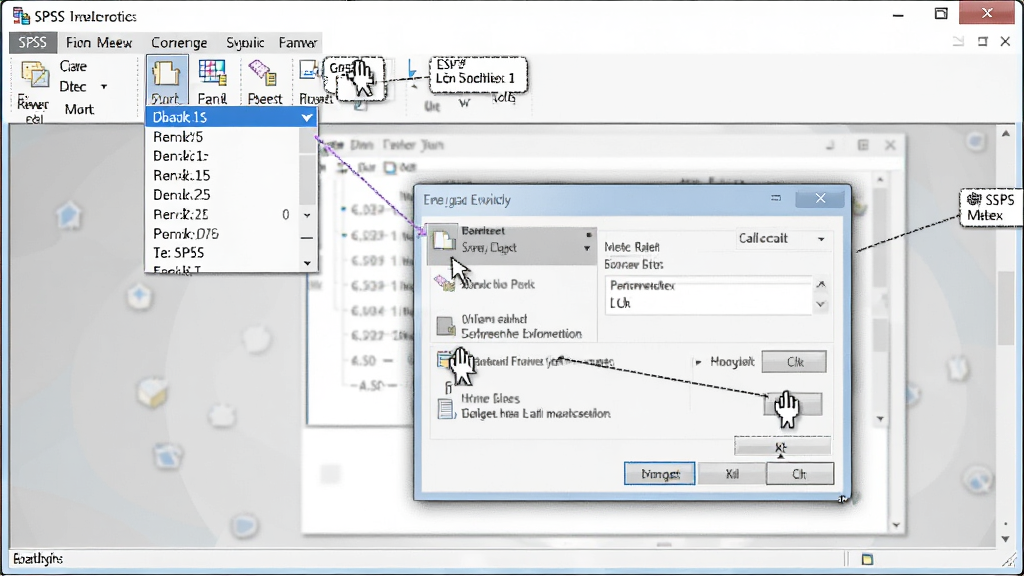Image resolution: width=1024 pixels, height=576 pixels.
Task: Select the Hrme Blees entry text
Action: point(536,406)
